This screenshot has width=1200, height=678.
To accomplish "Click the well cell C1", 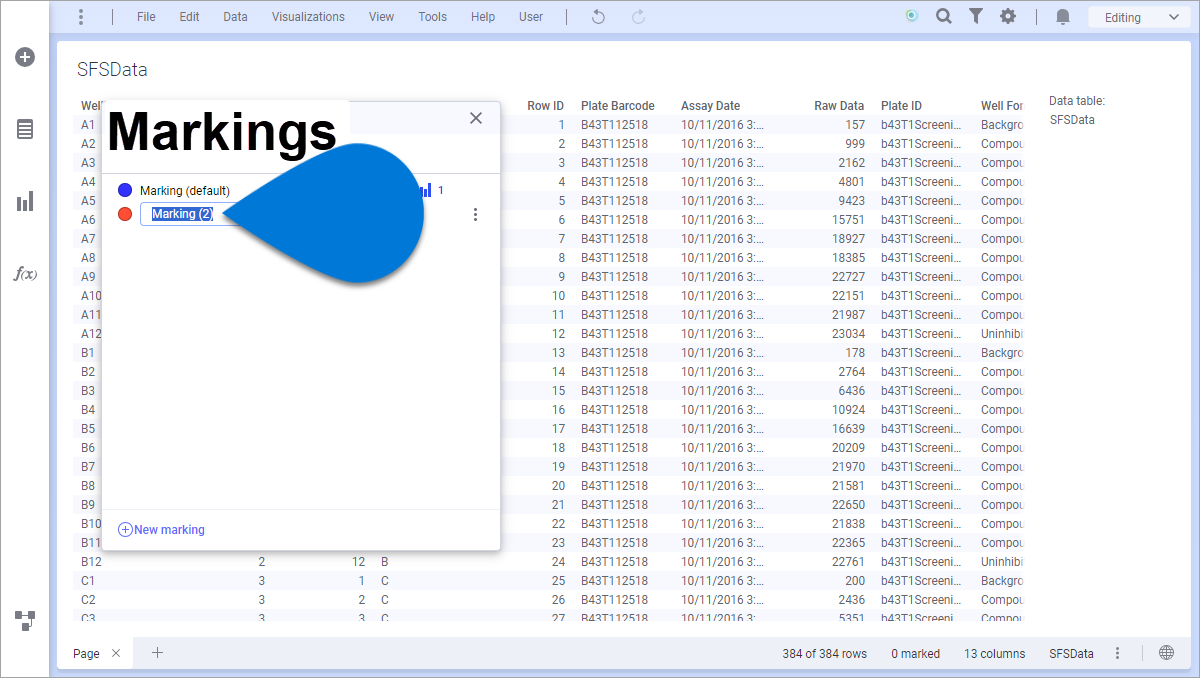I will [x=88, y=581].
